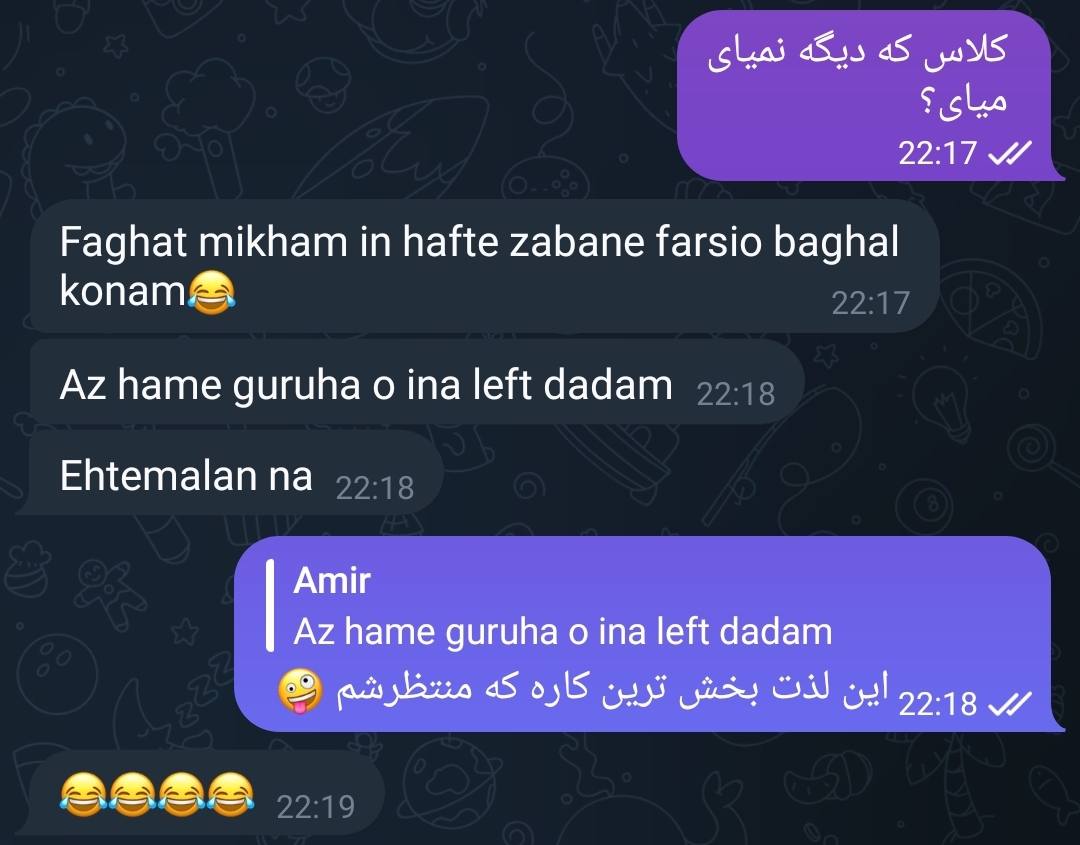Click the 22:18 timestamp next to 'Ehtemalan na'
Image resolution: width=1080 pixels, height=845 pixels.
pos(375,488)
